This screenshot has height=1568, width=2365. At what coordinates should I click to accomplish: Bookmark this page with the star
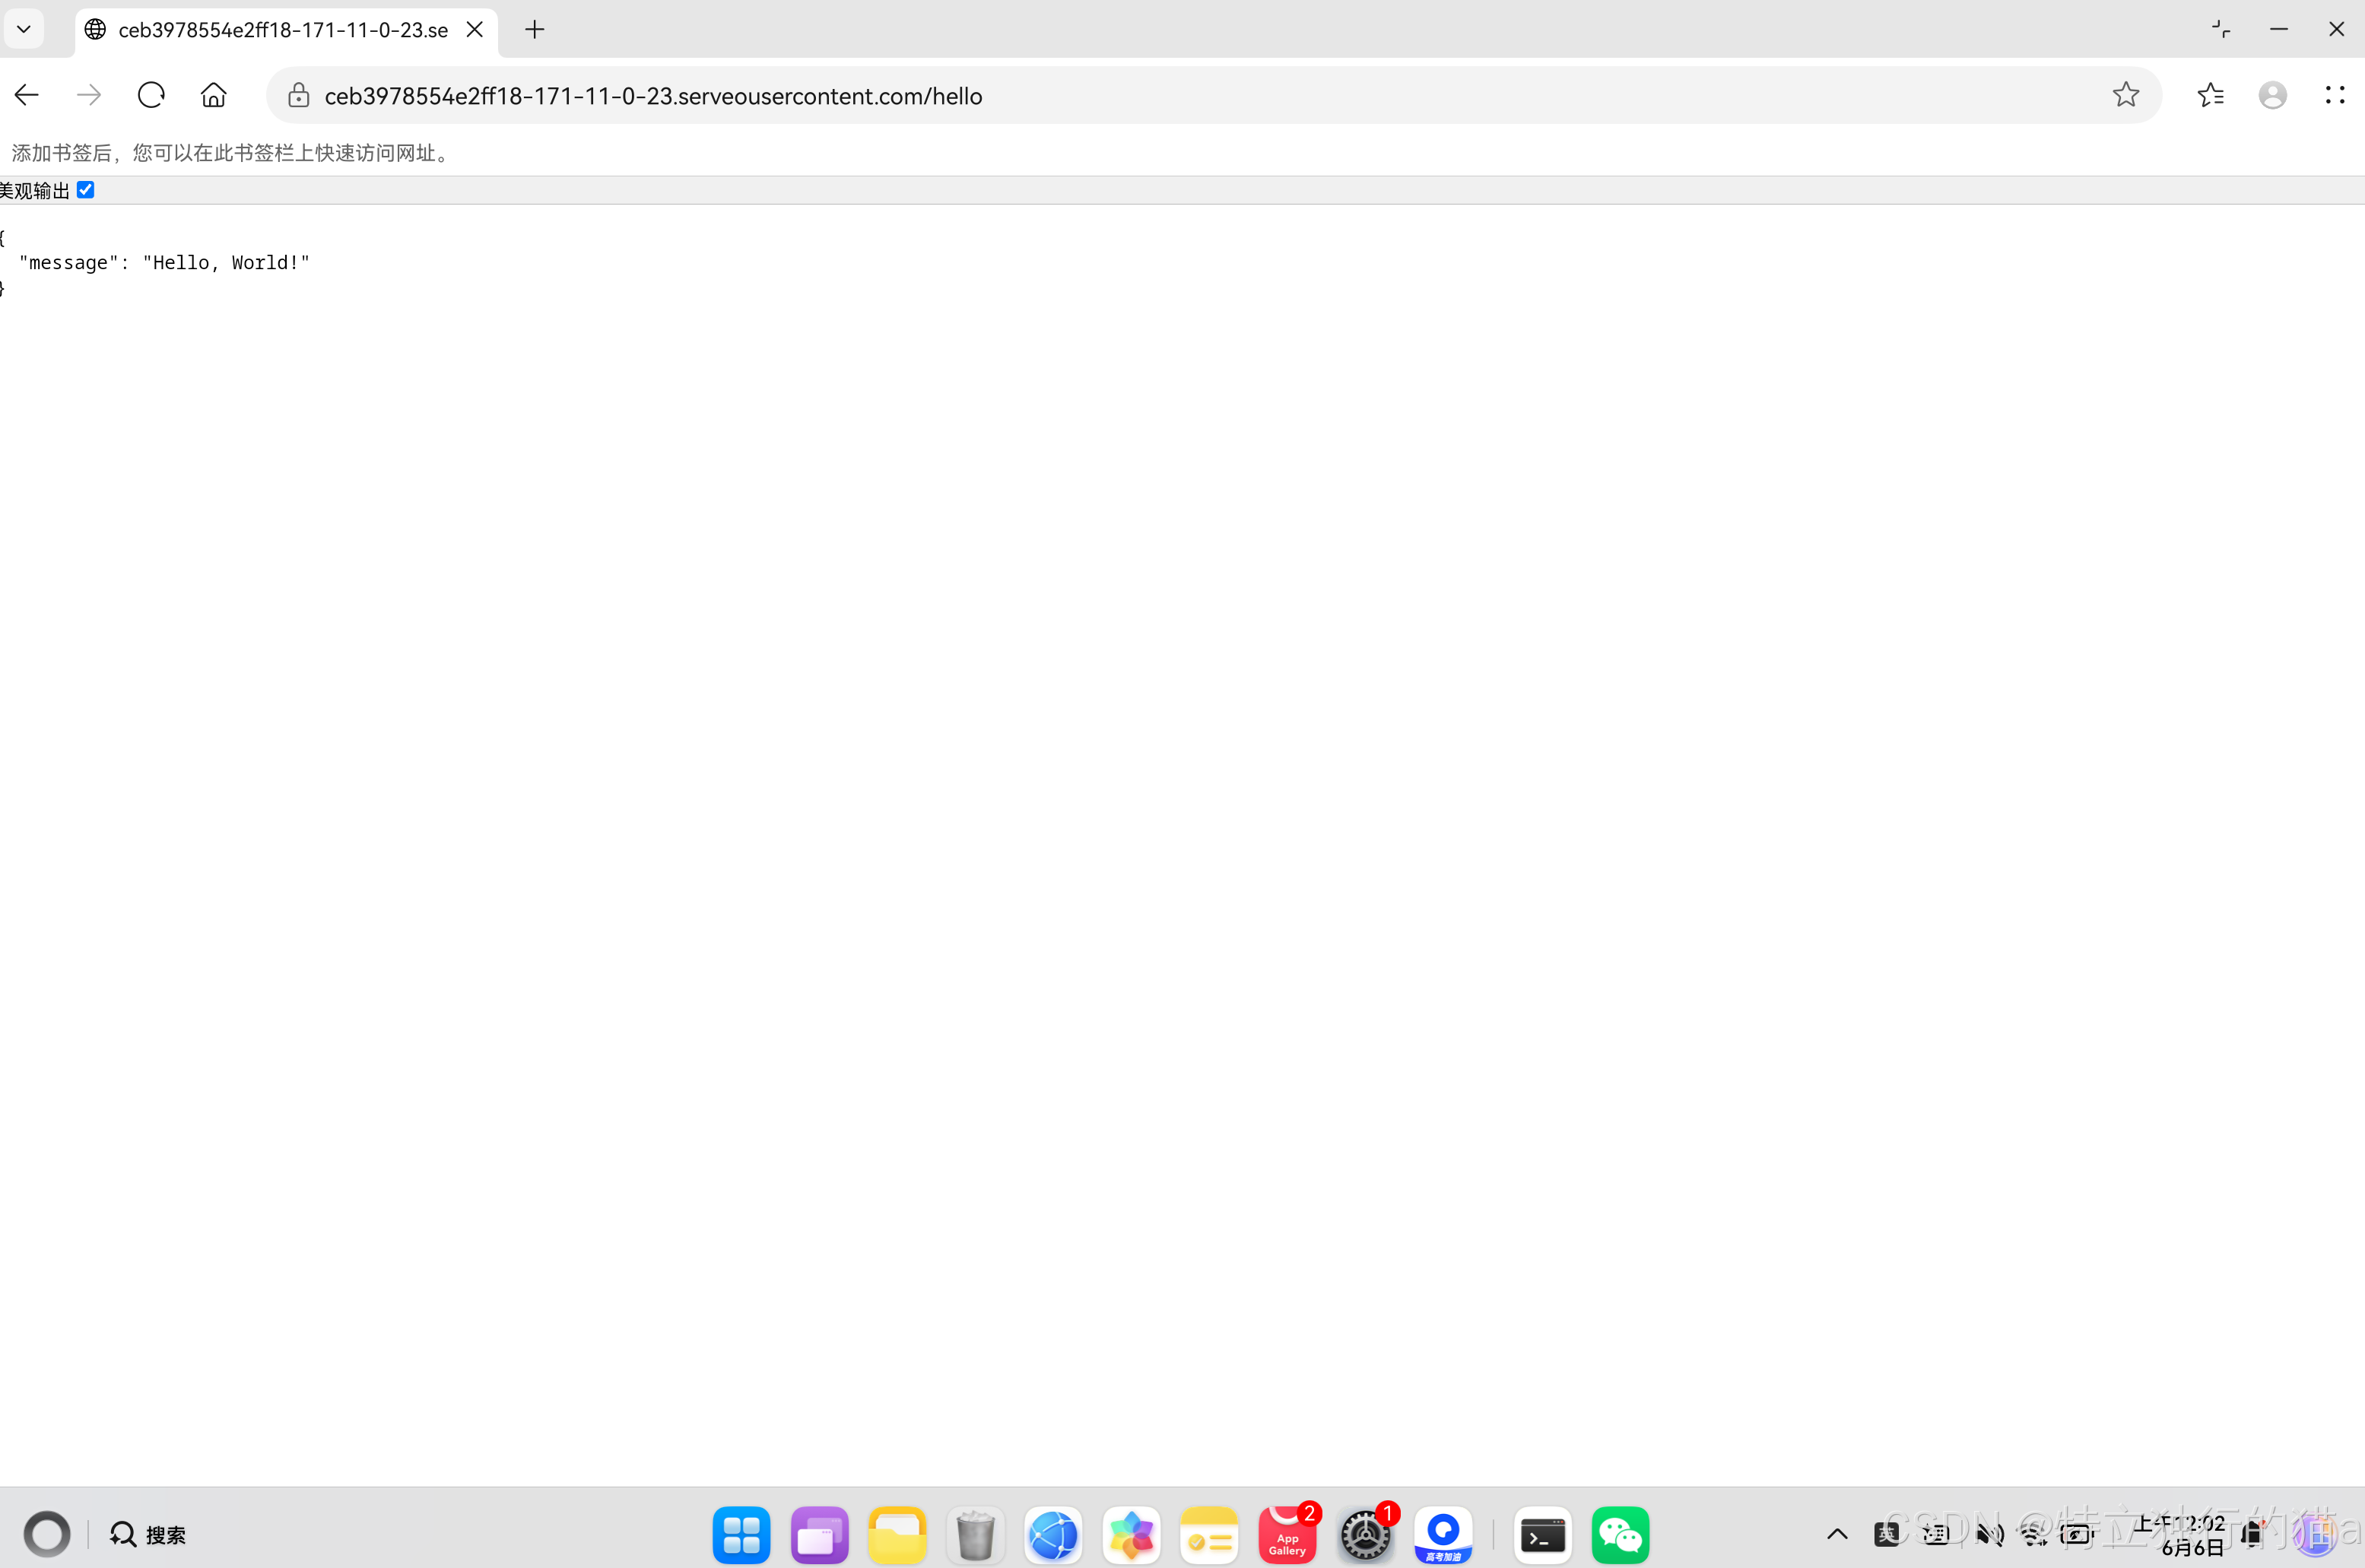[x=2126, y=95]
